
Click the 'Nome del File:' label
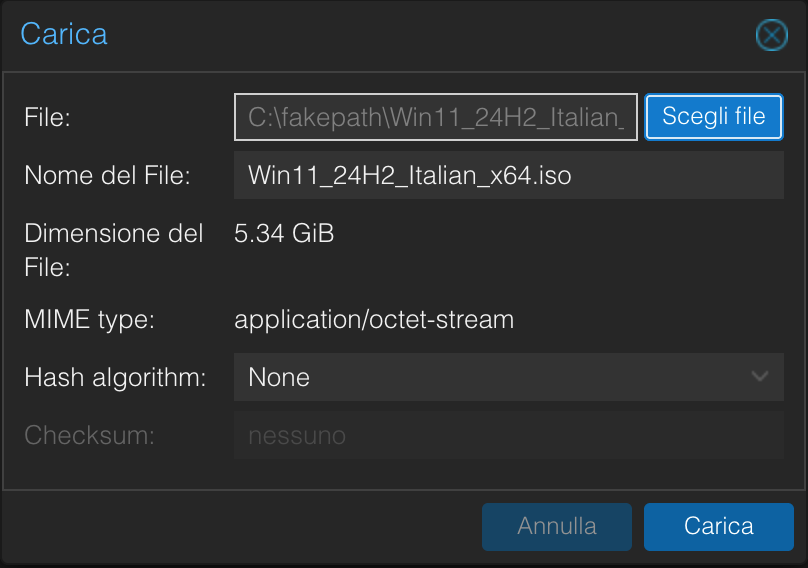pos(107,175)
